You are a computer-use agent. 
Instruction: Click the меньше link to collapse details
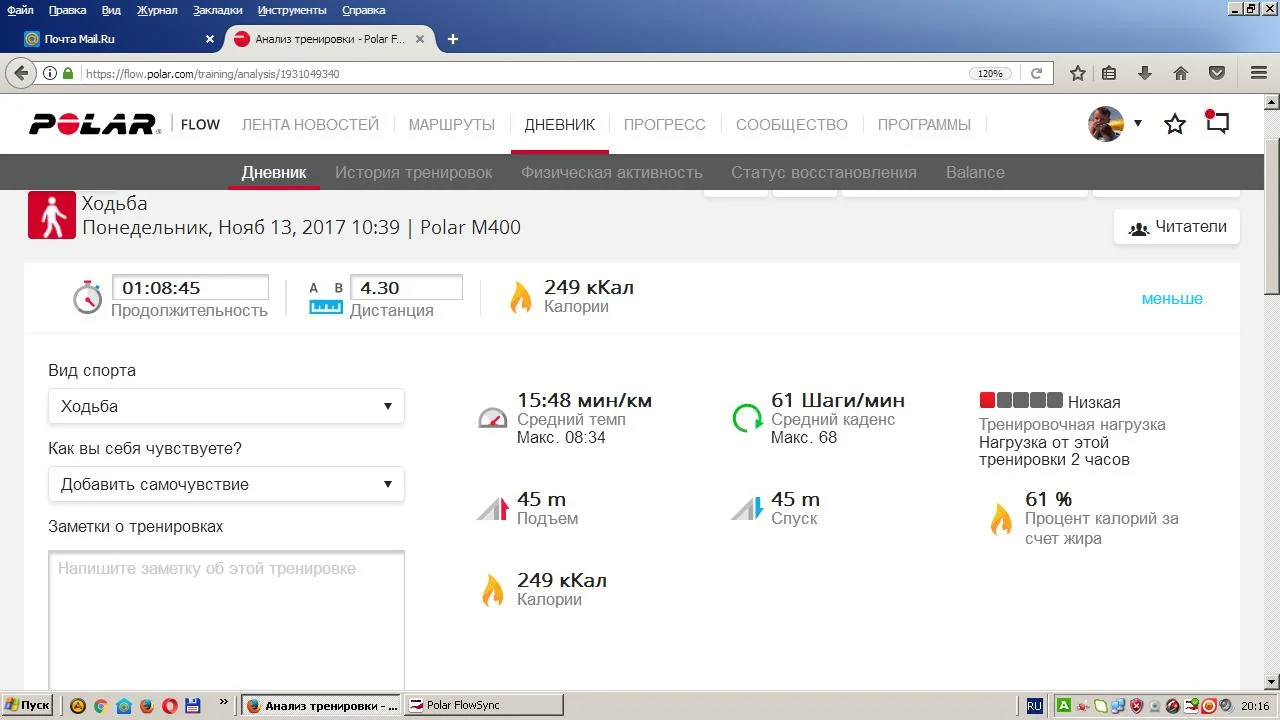click(1172, 299)
